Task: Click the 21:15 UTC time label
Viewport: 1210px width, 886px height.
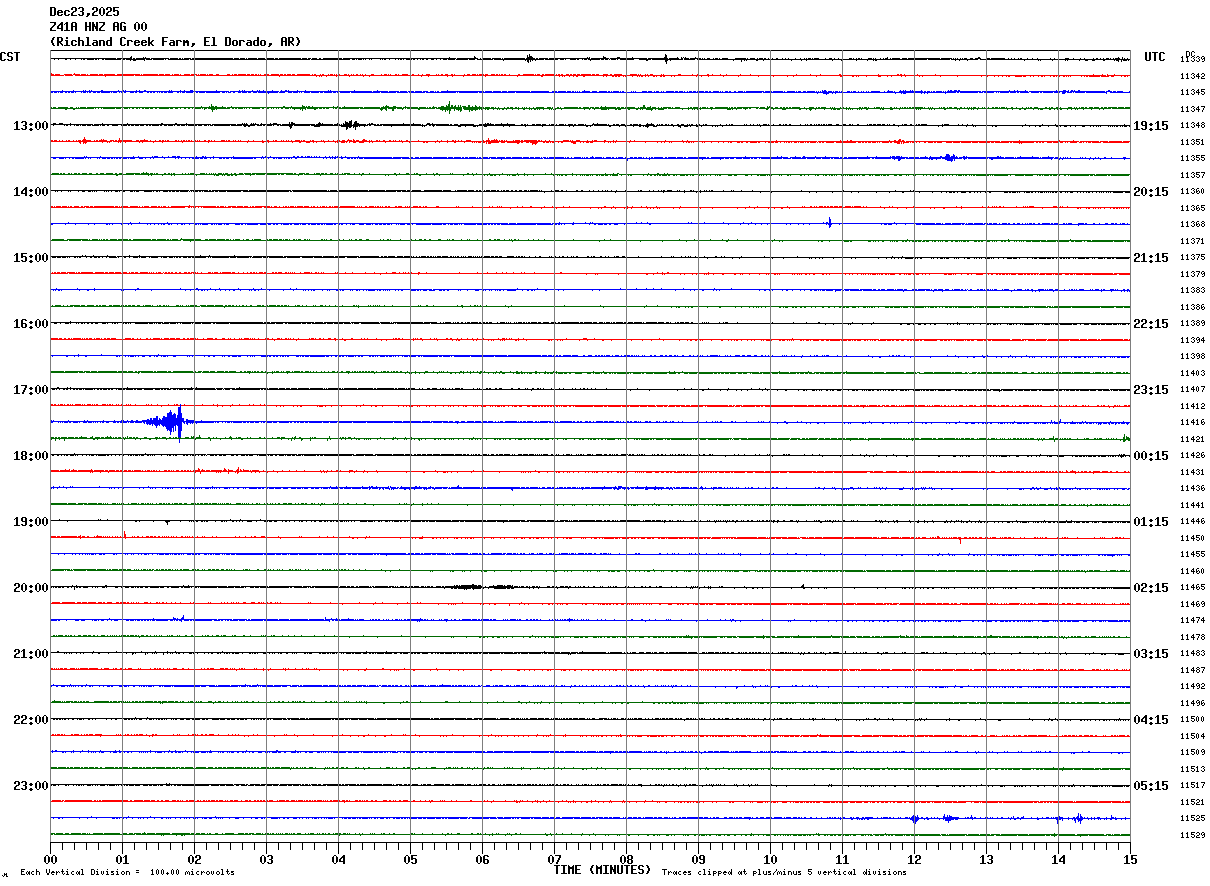Action: point(1151,258)
